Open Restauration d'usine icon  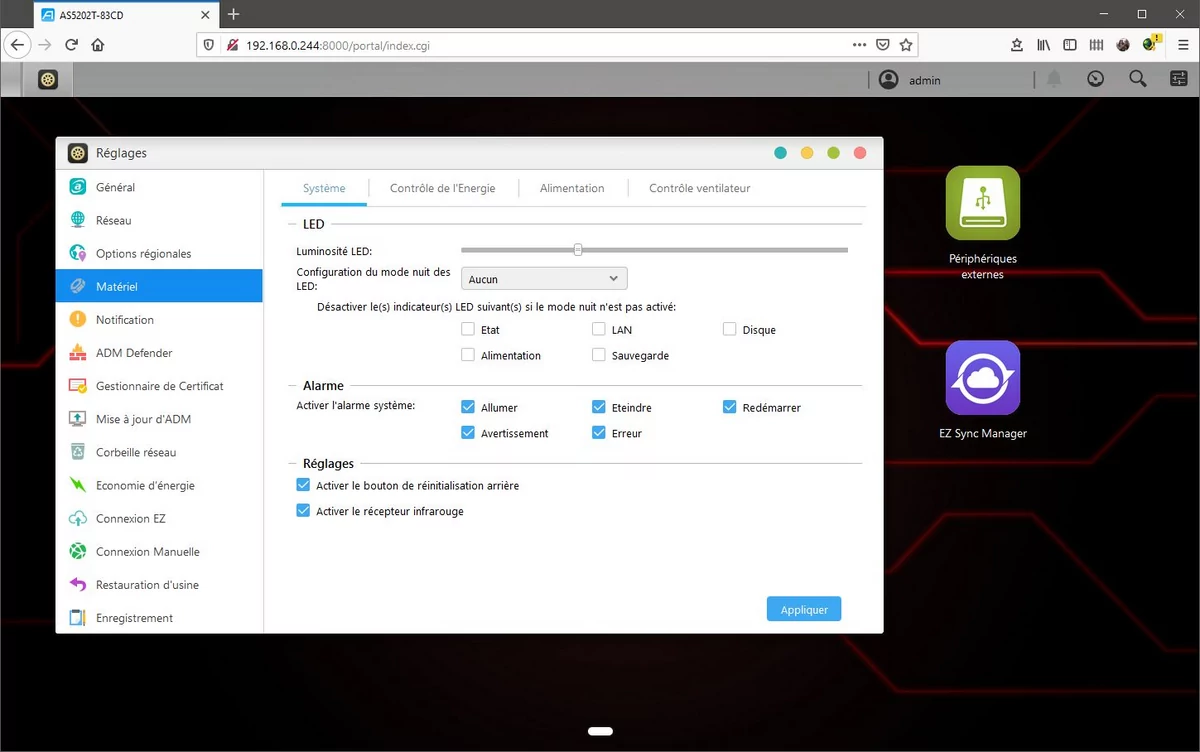[78, 584]
